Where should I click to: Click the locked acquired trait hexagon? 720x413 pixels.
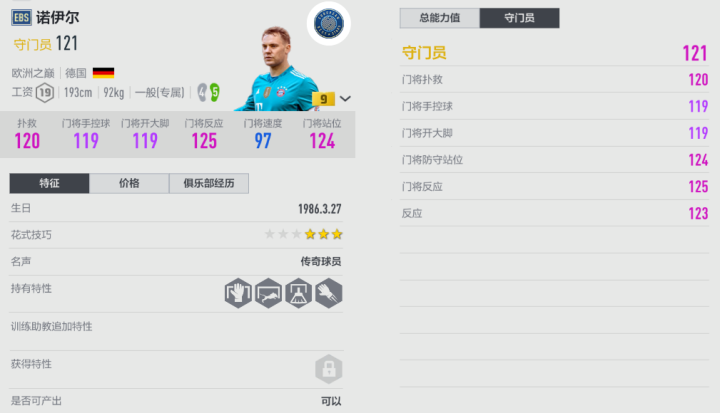click(x=329, y=369)
